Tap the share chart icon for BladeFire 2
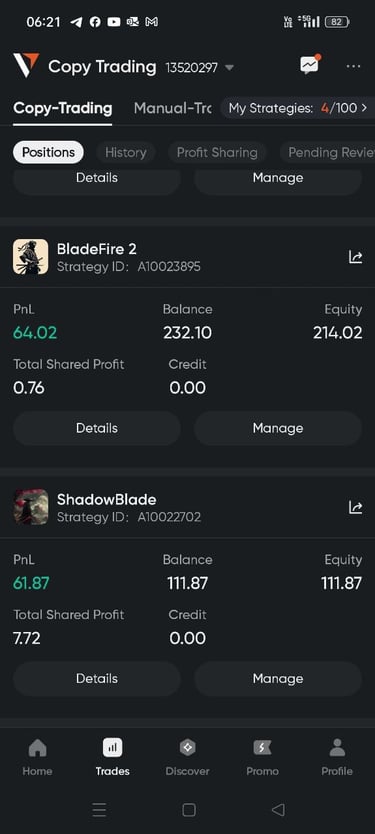375x834 pixels. [x=355, y=257]
